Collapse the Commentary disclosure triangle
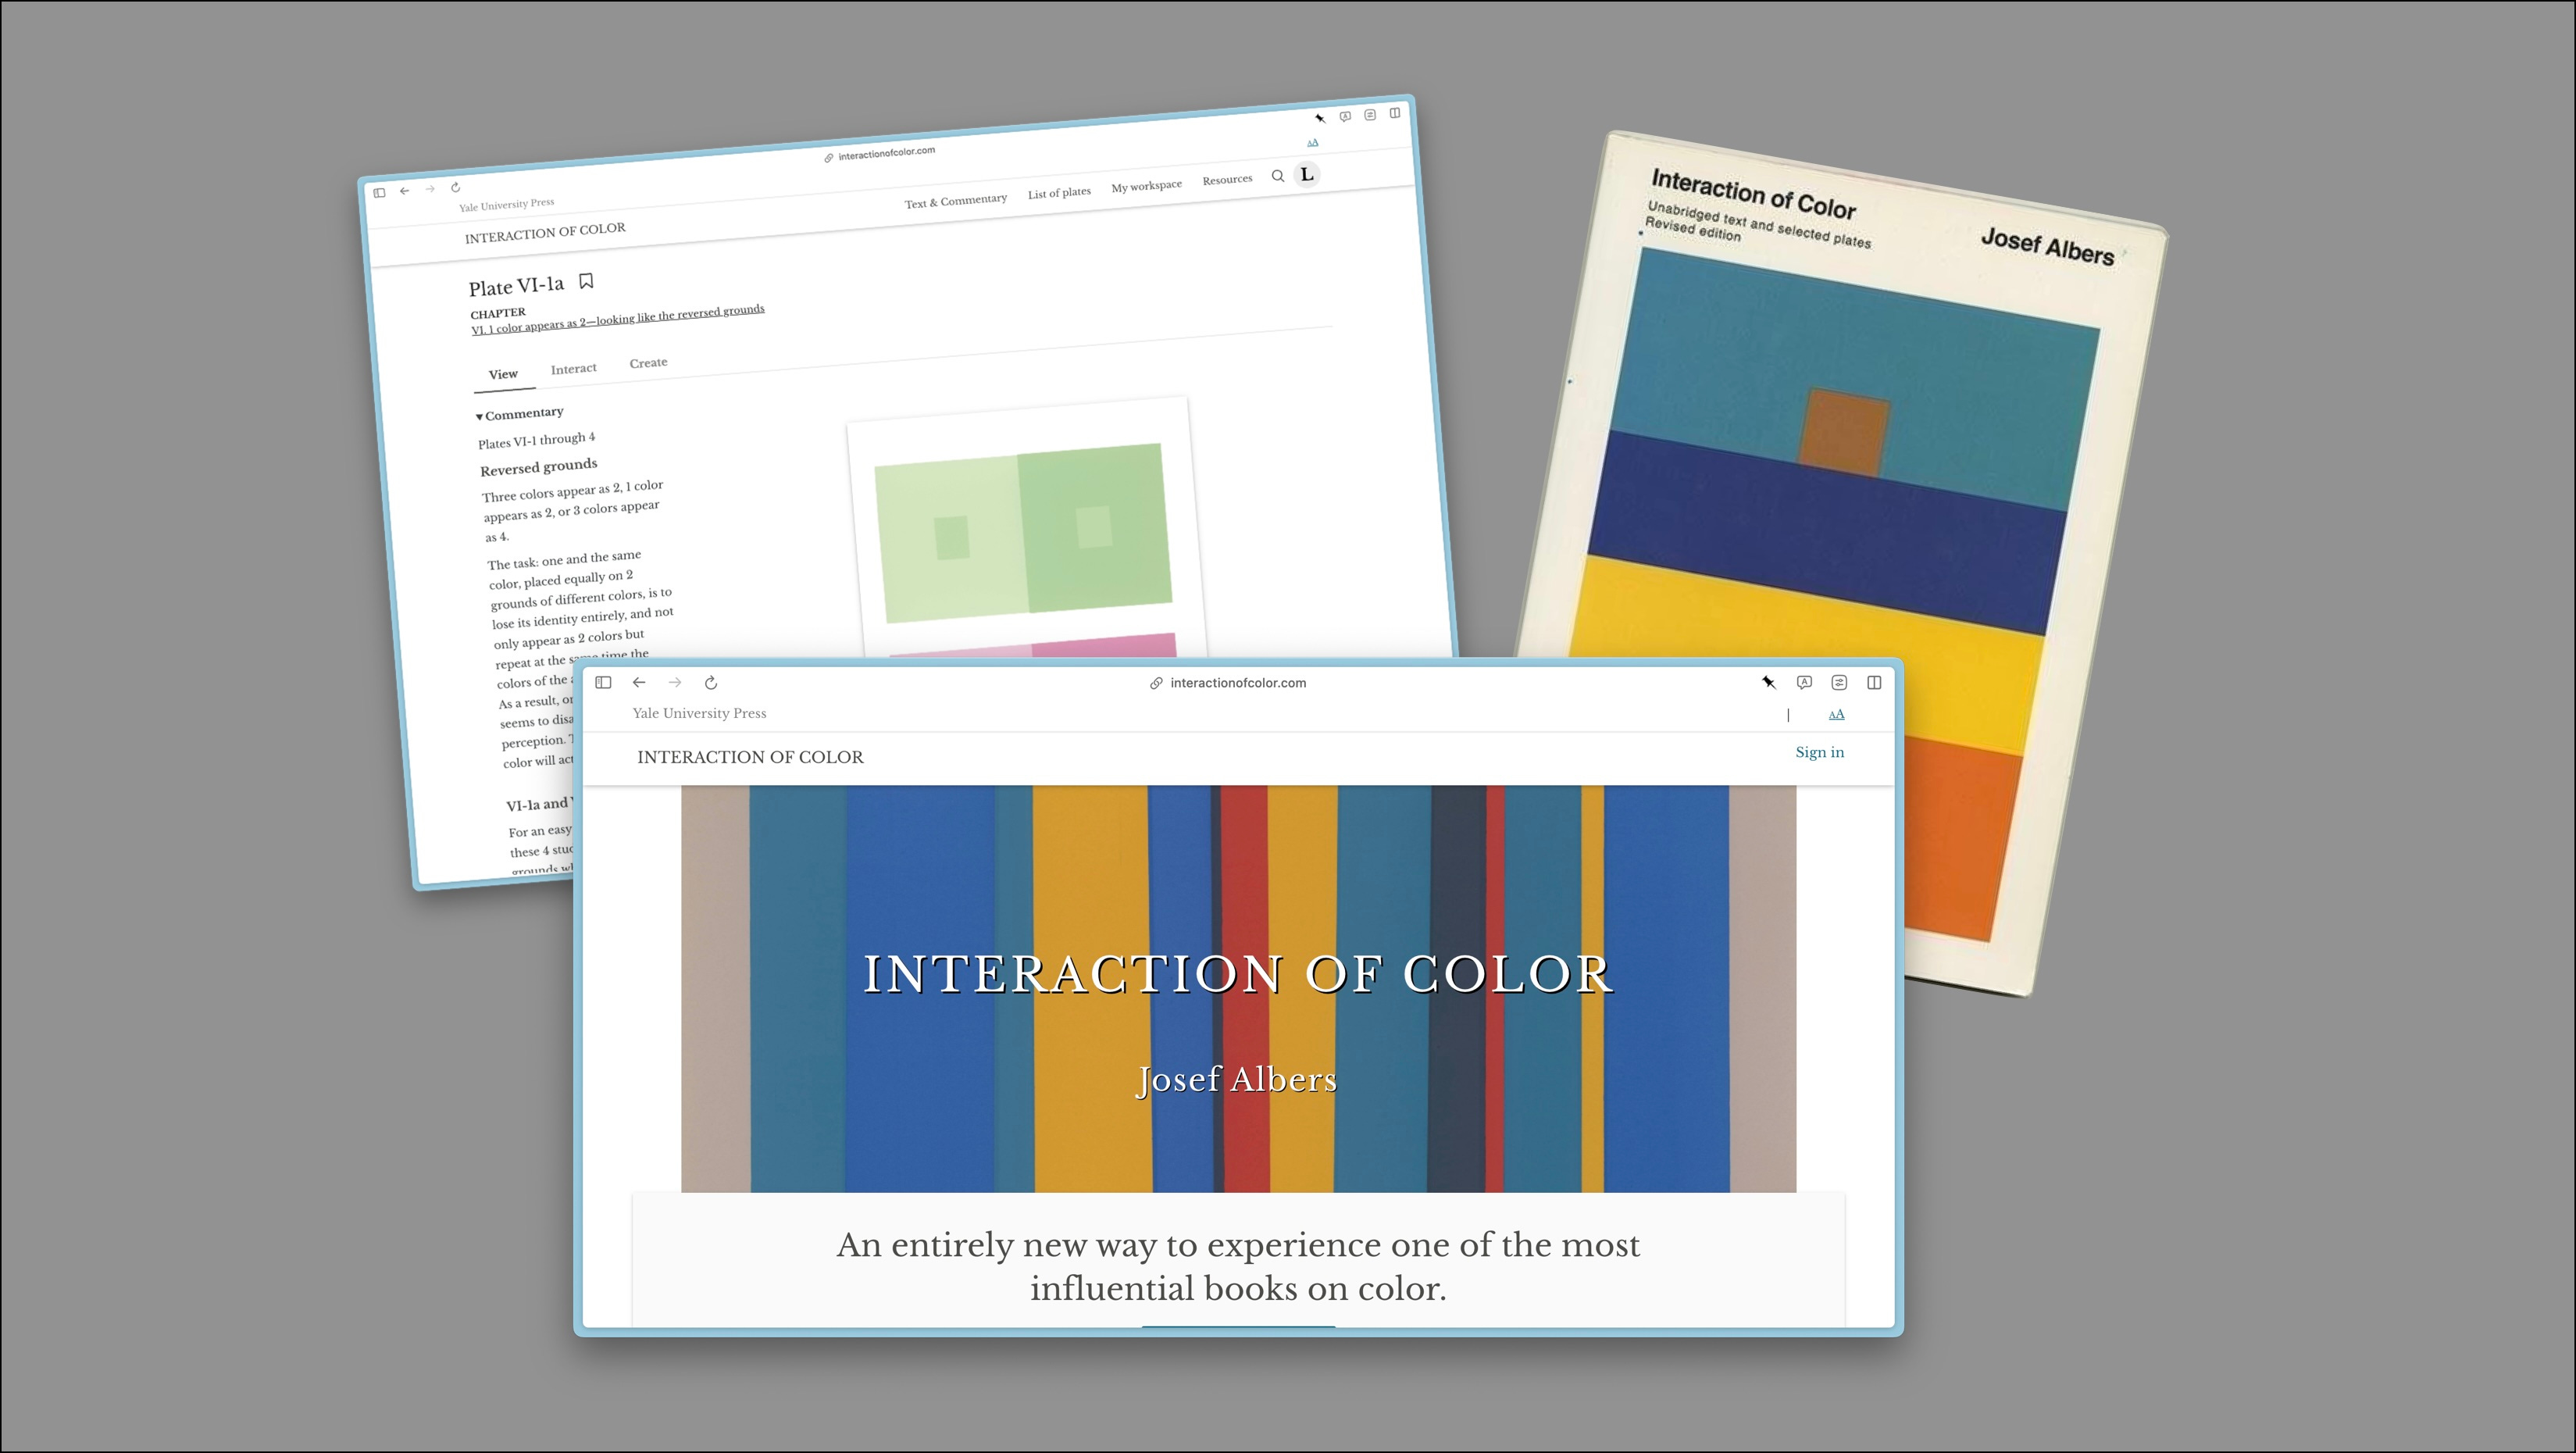This screenshot has height=1453, width=2576. click(479, 416)
